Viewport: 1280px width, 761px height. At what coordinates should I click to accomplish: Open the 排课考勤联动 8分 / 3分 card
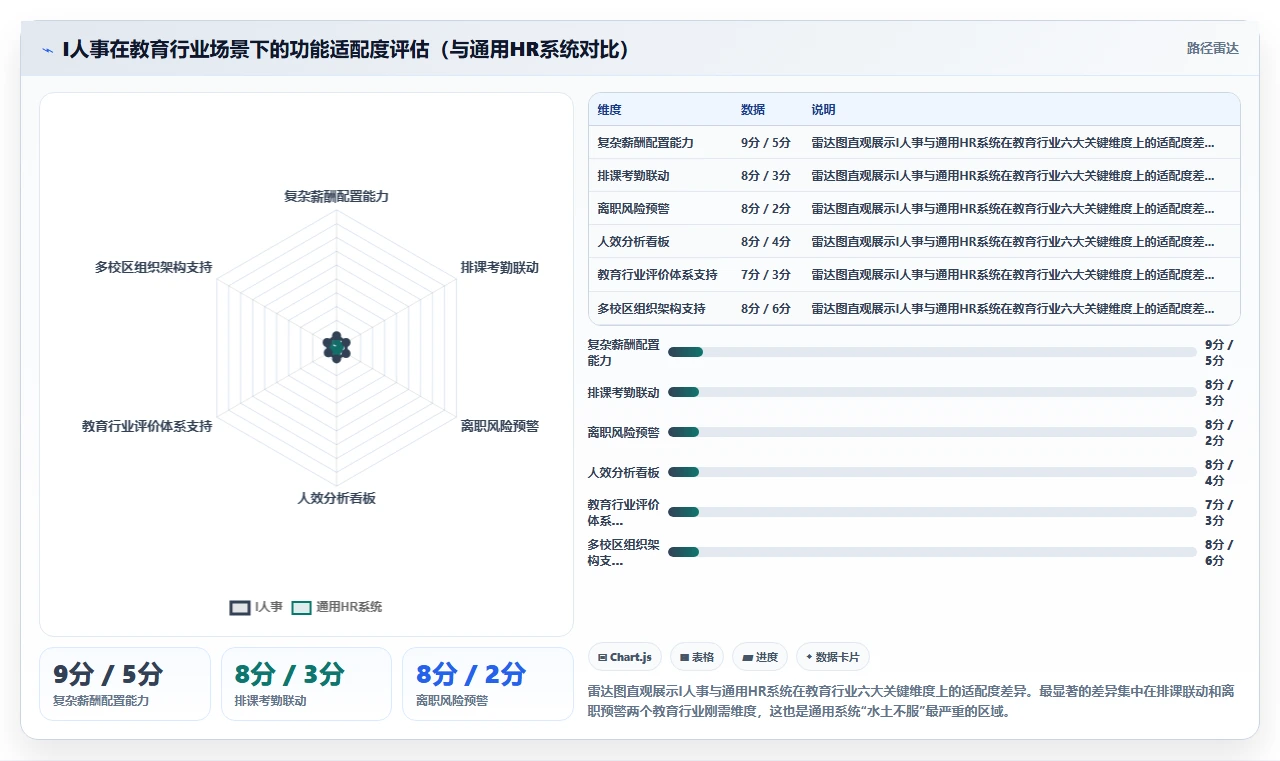click(x=306, y=684)
